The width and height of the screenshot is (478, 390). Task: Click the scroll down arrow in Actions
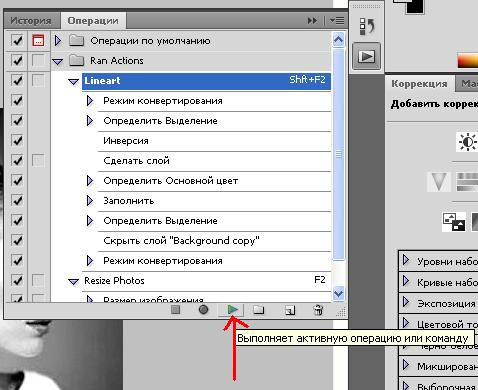pyautogui.click(x=339, y=294)
